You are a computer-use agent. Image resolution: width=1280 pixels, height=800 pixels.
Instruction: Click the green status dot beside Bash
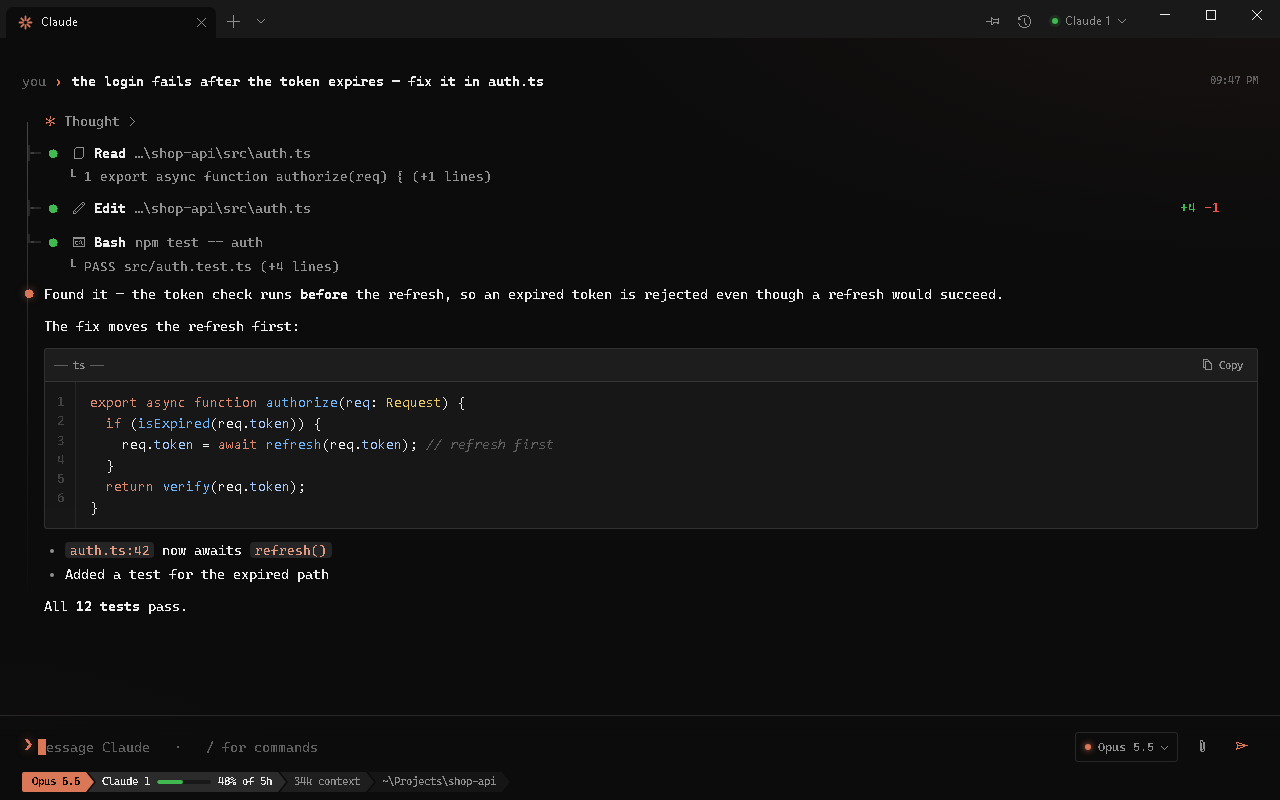53,242
